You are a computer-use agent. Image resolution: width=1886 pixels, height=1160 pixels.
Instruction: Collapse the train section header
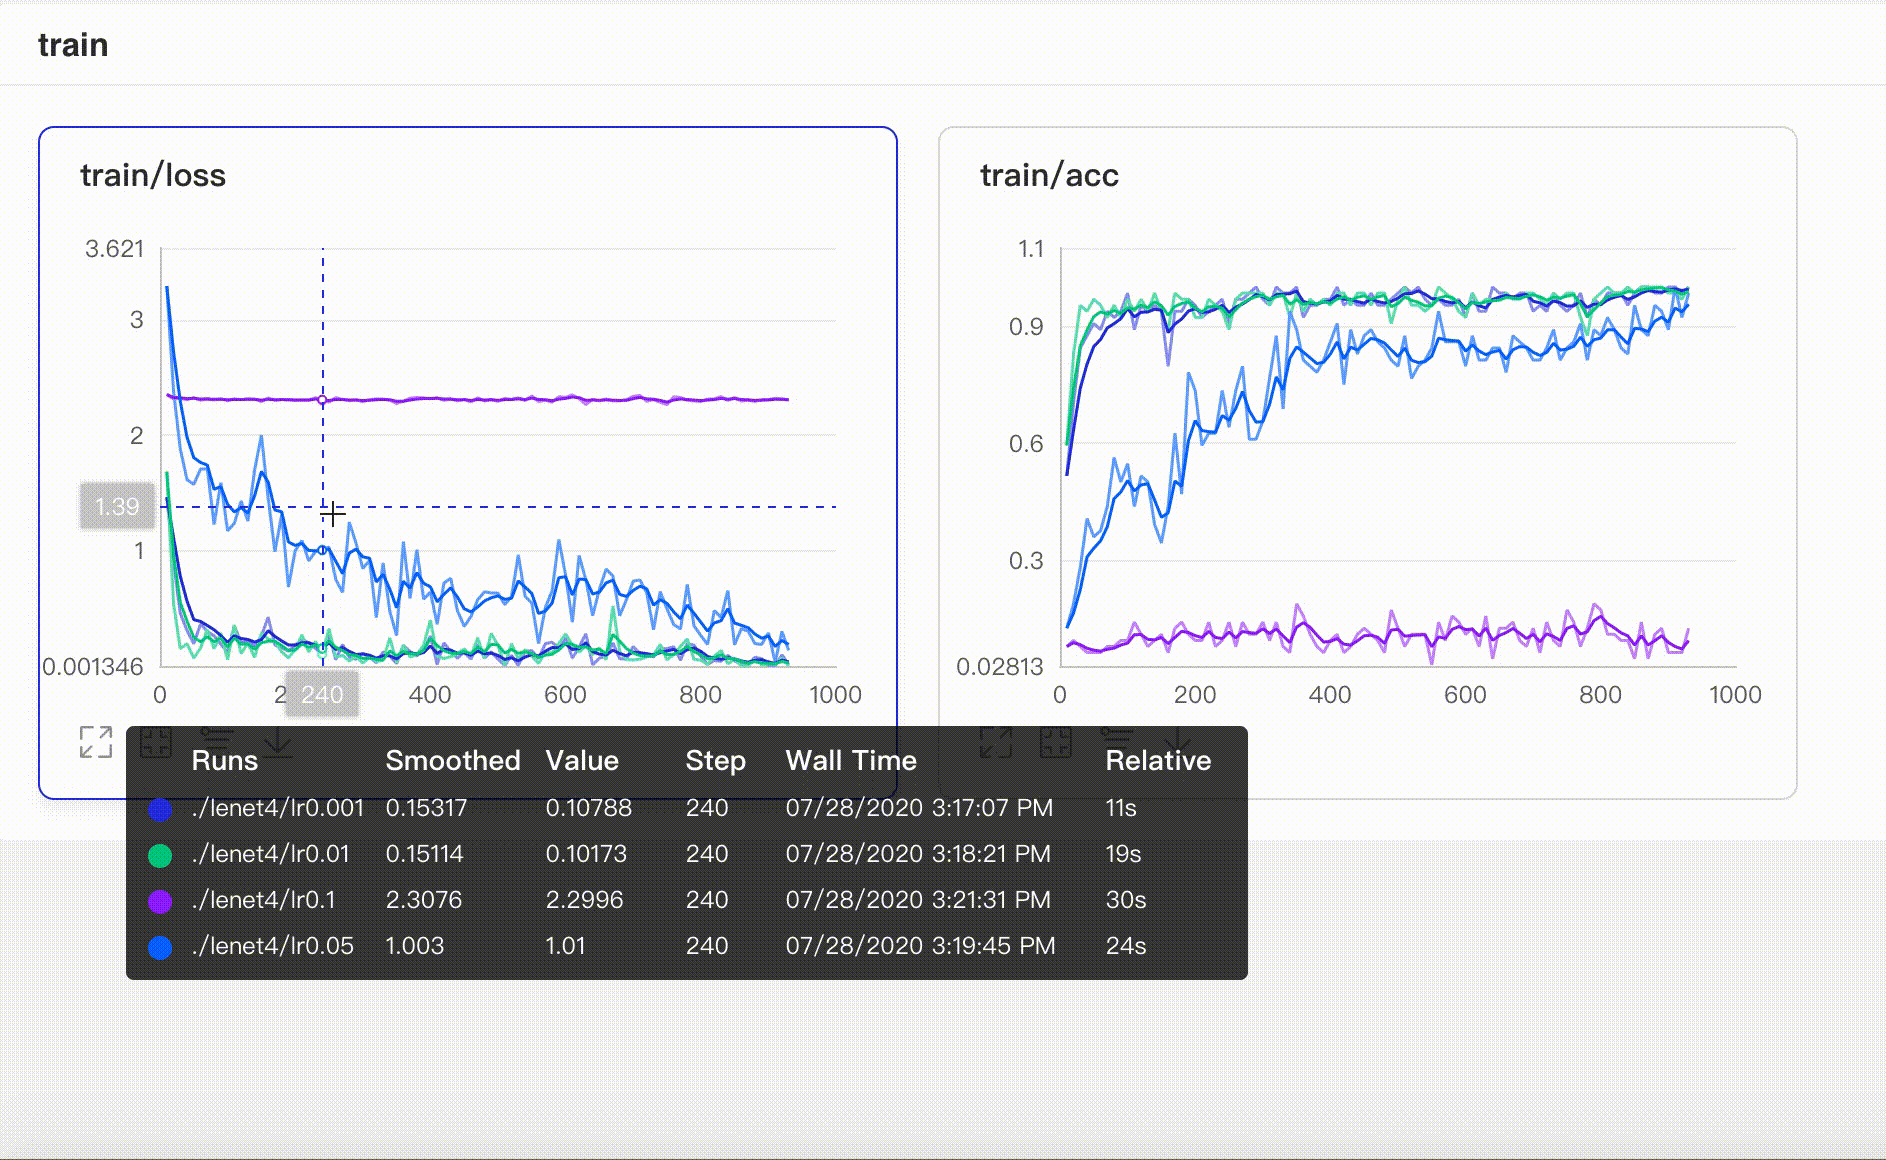(x=73, y=45)
